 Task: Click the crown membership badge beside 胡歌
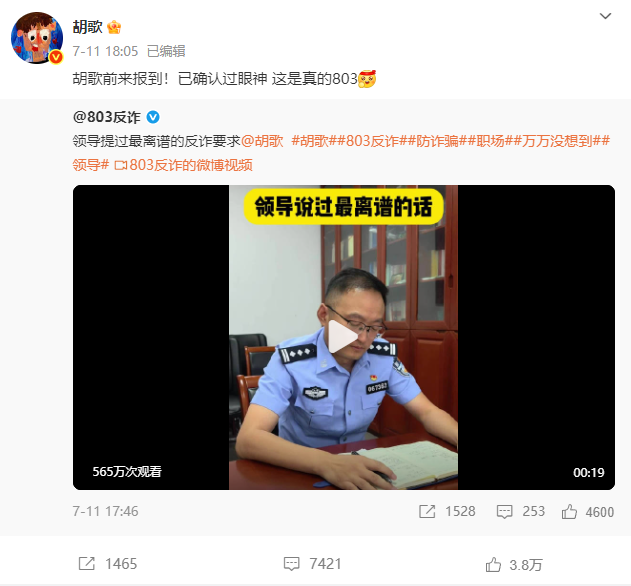[x=114, y=27]
